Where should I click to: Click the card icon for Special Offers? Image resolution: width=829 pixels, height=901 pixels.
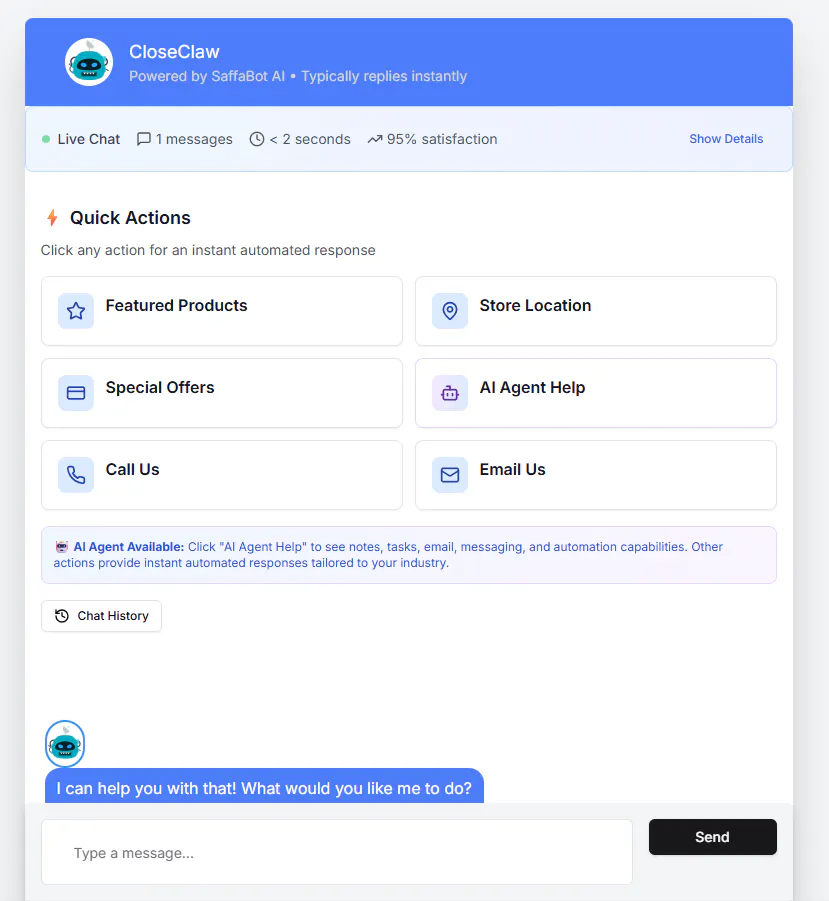[76, 393]
